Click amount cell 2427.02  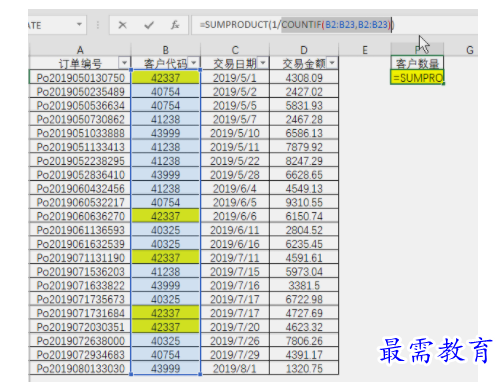point(304,91)
